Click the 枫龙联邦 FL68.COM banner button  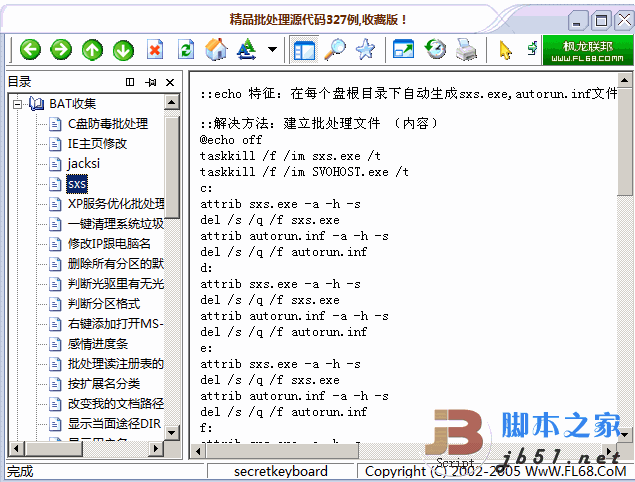586,50
